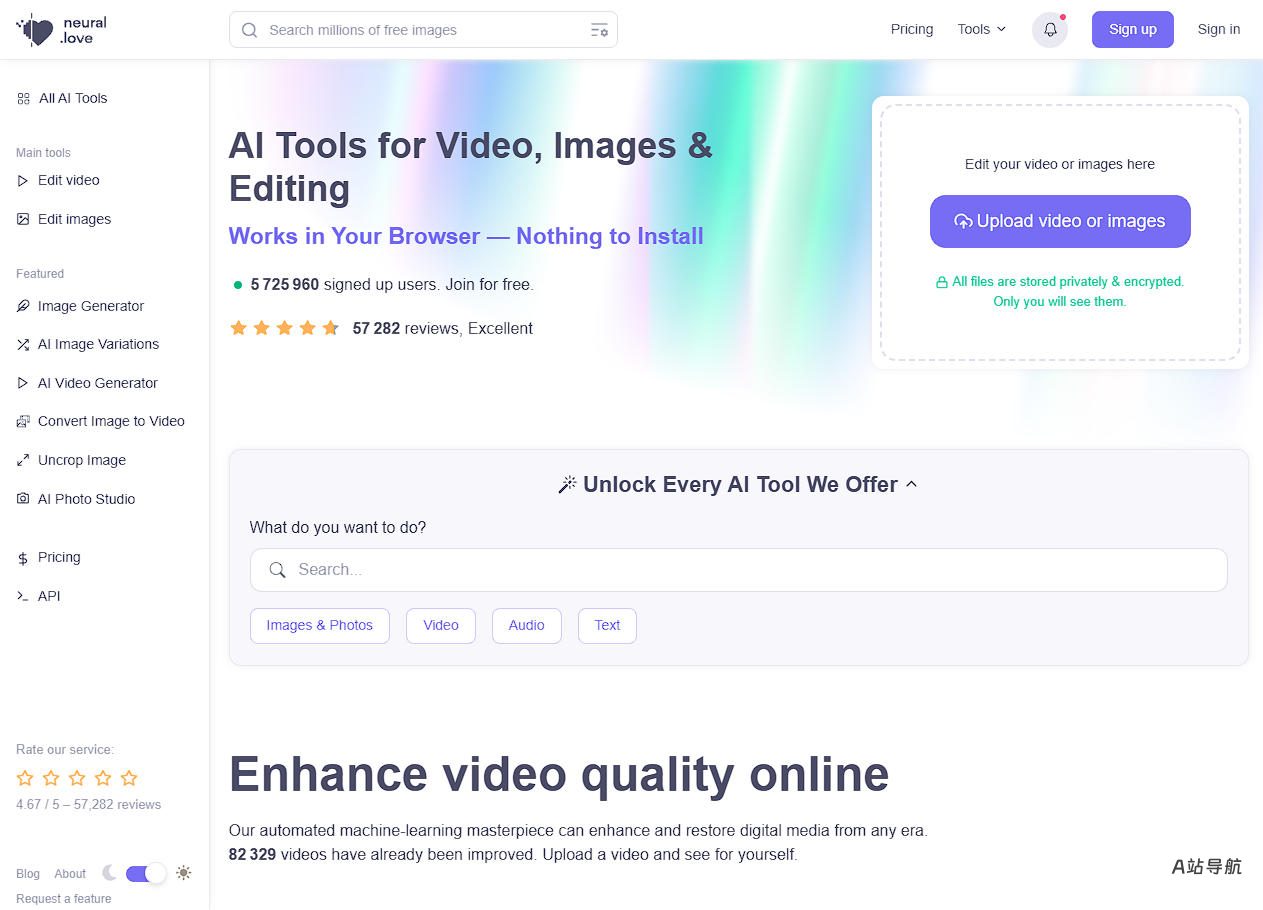Screen dimensions: 1263x910
Task: Click the API terminal icon
Action: click(x=23, y=596)
